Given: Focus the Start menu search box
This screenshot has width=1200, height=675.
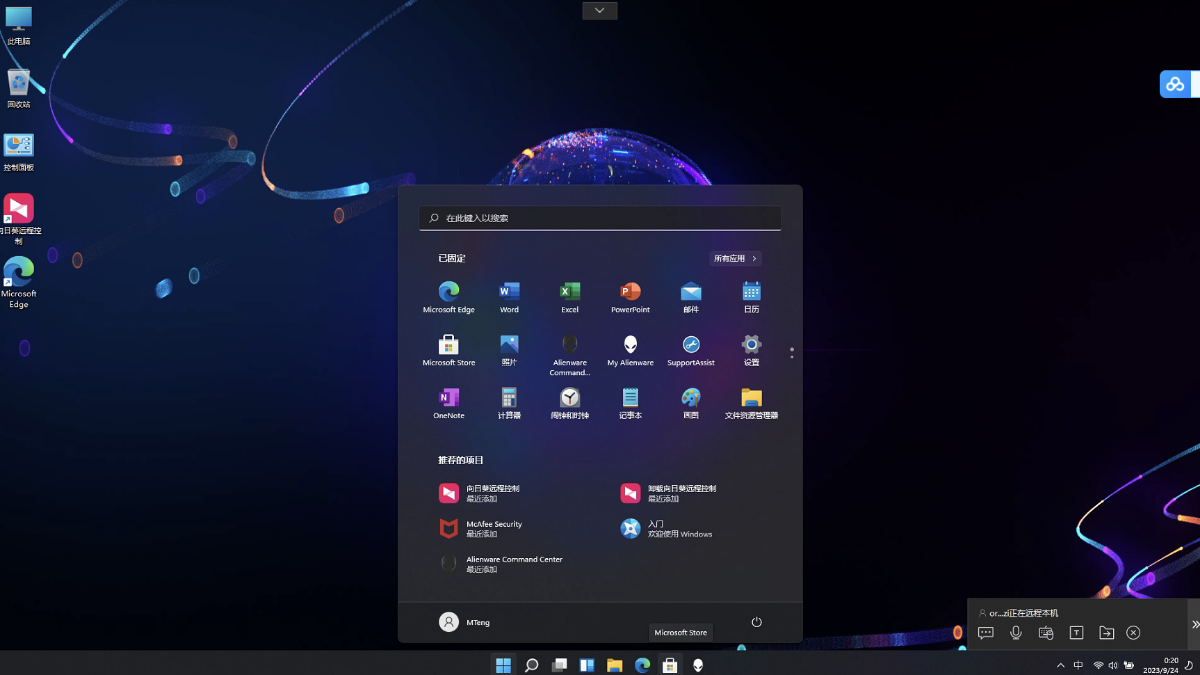Looking at the screenshot, I should coord(600,217).
